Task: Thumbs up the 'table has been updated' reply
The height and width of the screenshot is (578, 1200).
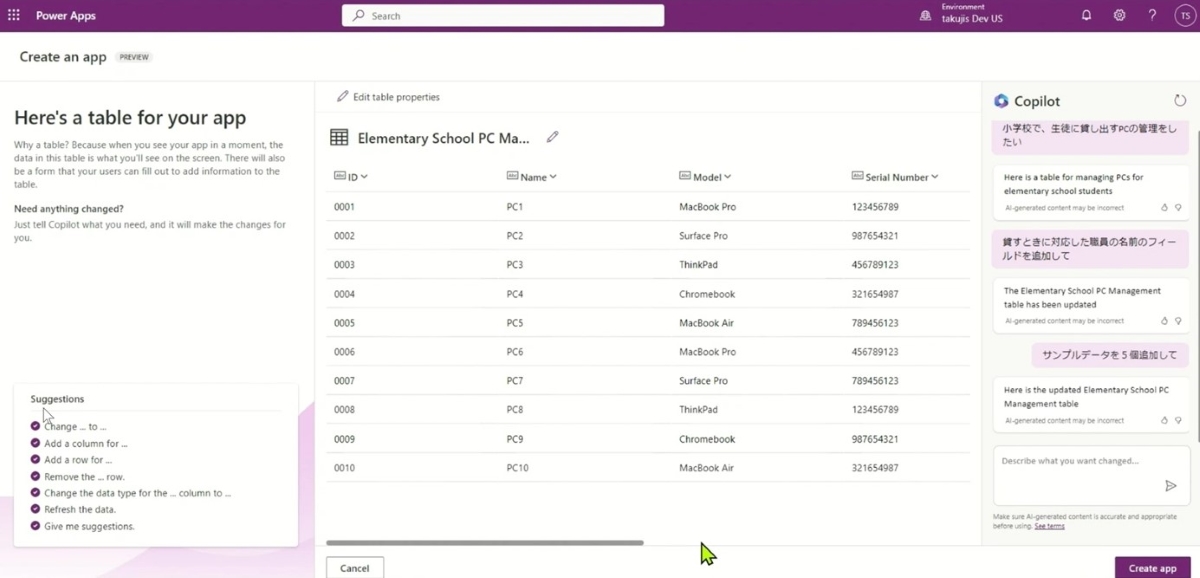Action: point(1165,321)
